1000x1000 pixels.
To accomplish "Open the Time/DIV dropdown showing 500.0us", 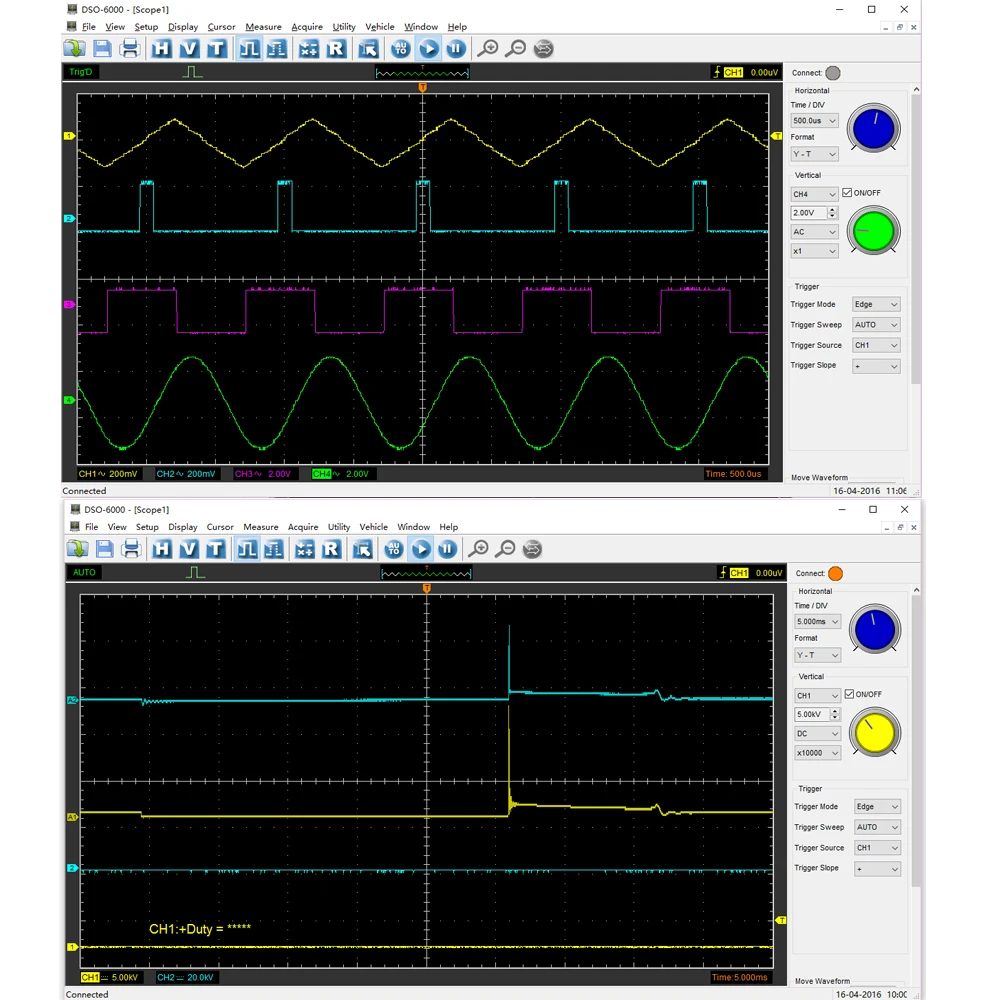I will 815,121.
